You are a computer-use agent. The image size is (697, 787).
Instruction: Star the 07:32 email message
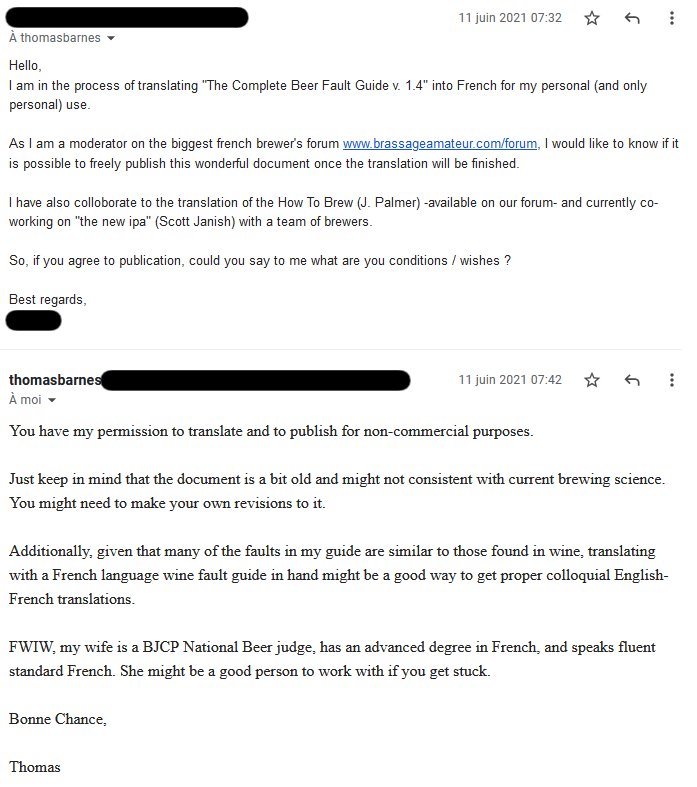592,18
